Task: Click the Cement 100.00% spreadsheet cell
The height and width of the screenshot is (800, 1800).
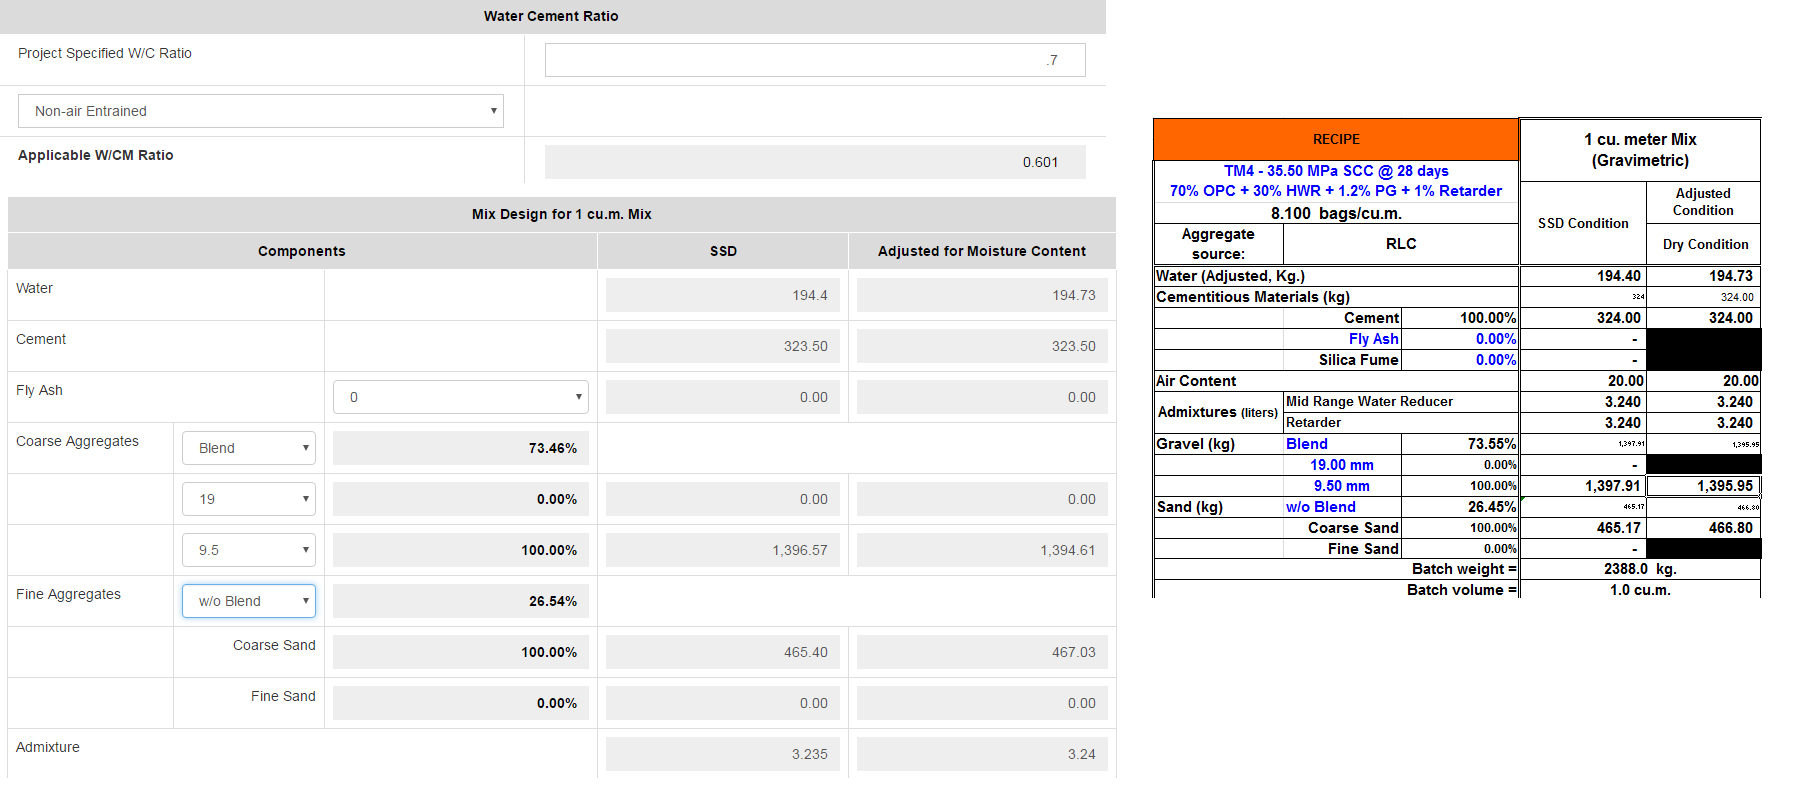Action: [1460, 318]
